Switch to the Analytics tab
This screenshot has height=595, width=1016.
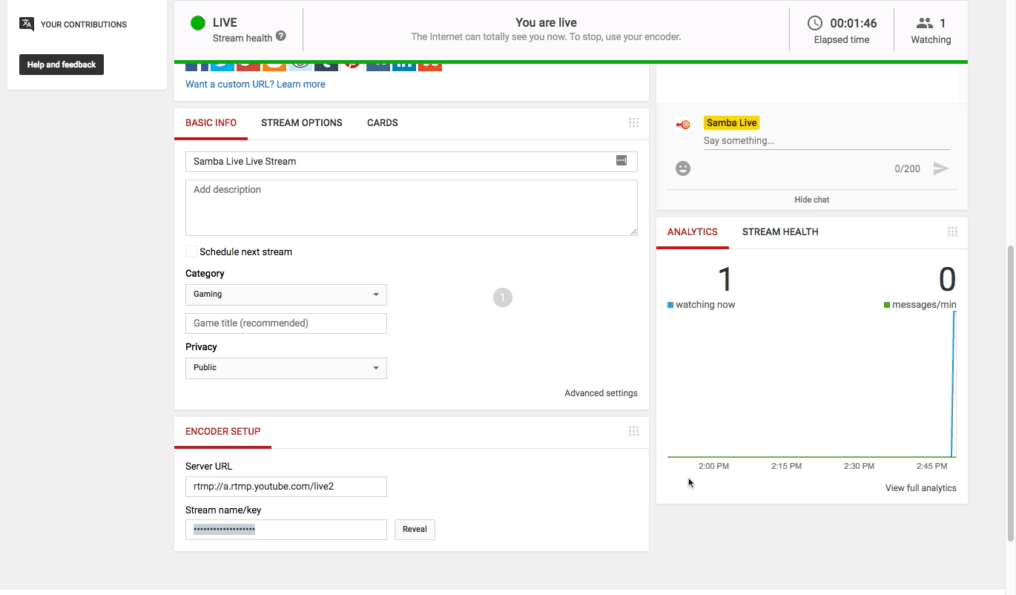(692, 232)
